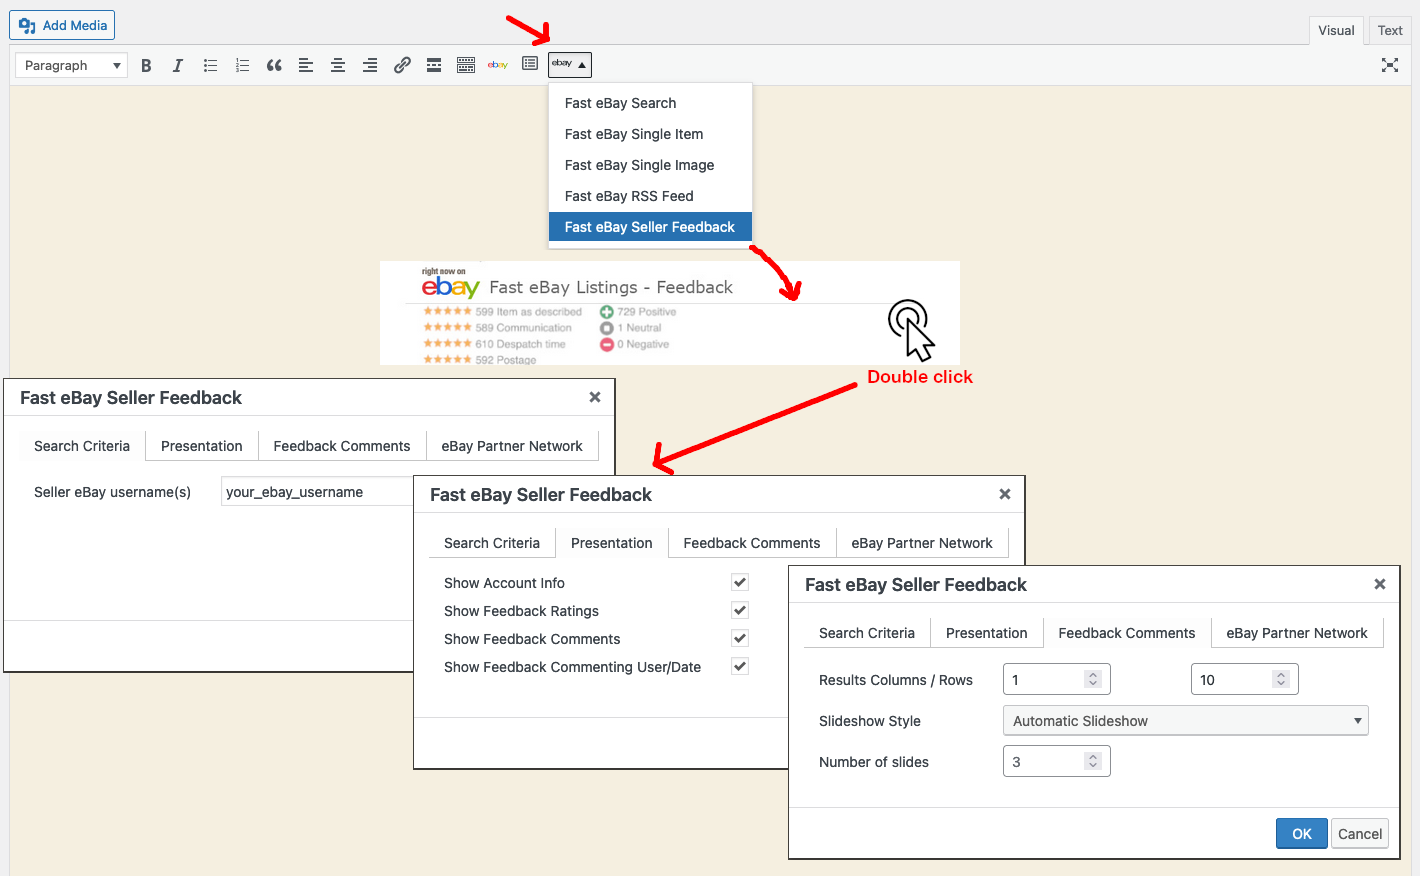The image size is (1420, 876).
Task: Open eBay Partner Network tab, first dialog
Action: [x=512, y=446]
